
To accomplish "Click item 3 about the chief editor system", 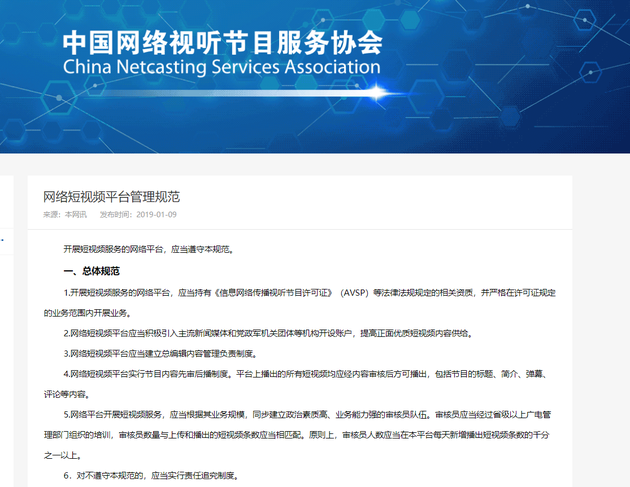I will (x=160, y=354).
